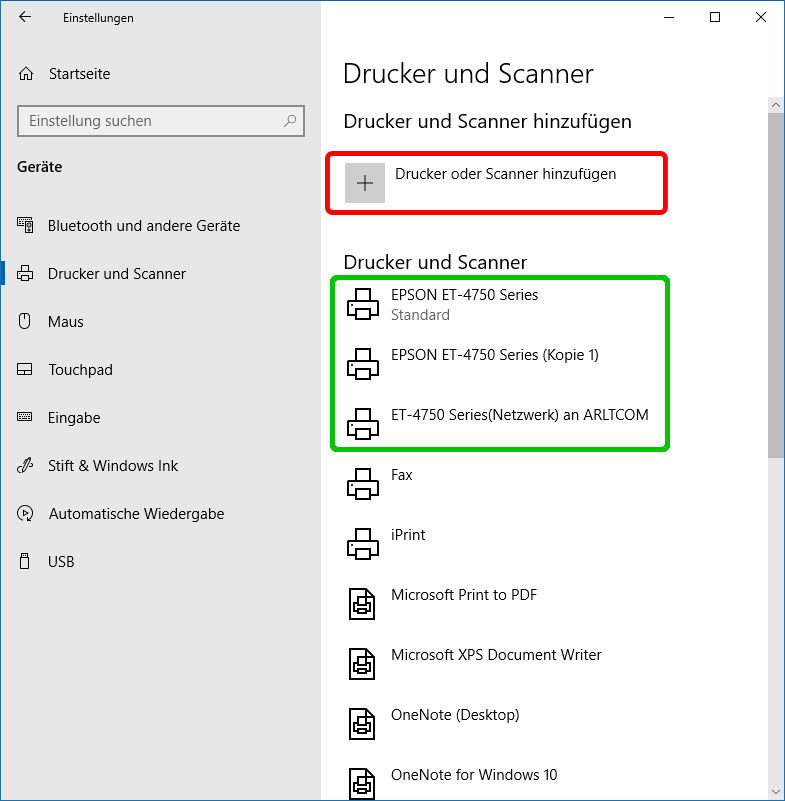
Task: Open Stift & Windows Ink settings
Action: pyautogui.click(x=113, y=466)
